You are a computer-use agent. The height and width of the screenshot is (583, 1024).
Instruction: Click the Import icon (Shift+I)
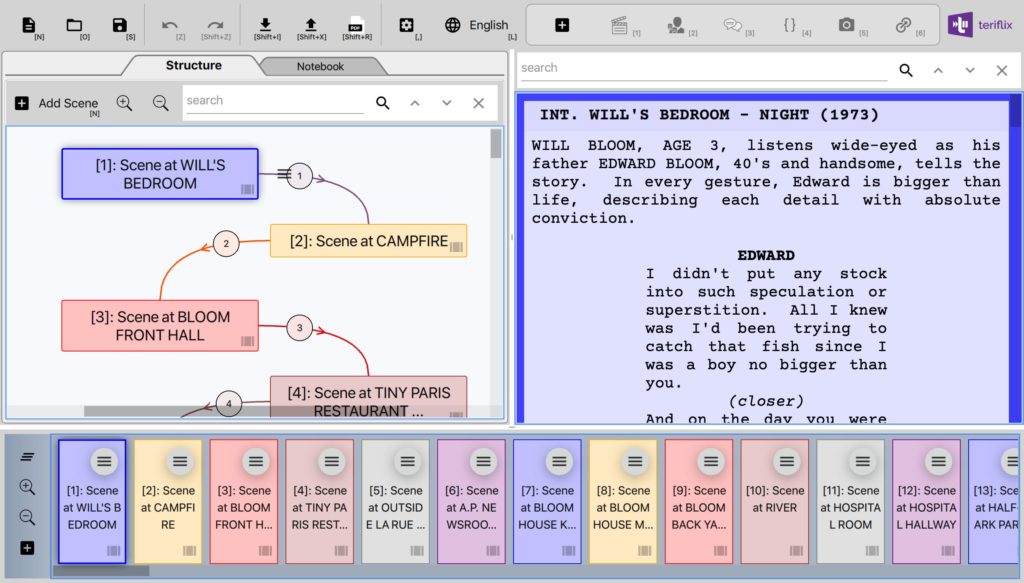[x=265, y=25]
